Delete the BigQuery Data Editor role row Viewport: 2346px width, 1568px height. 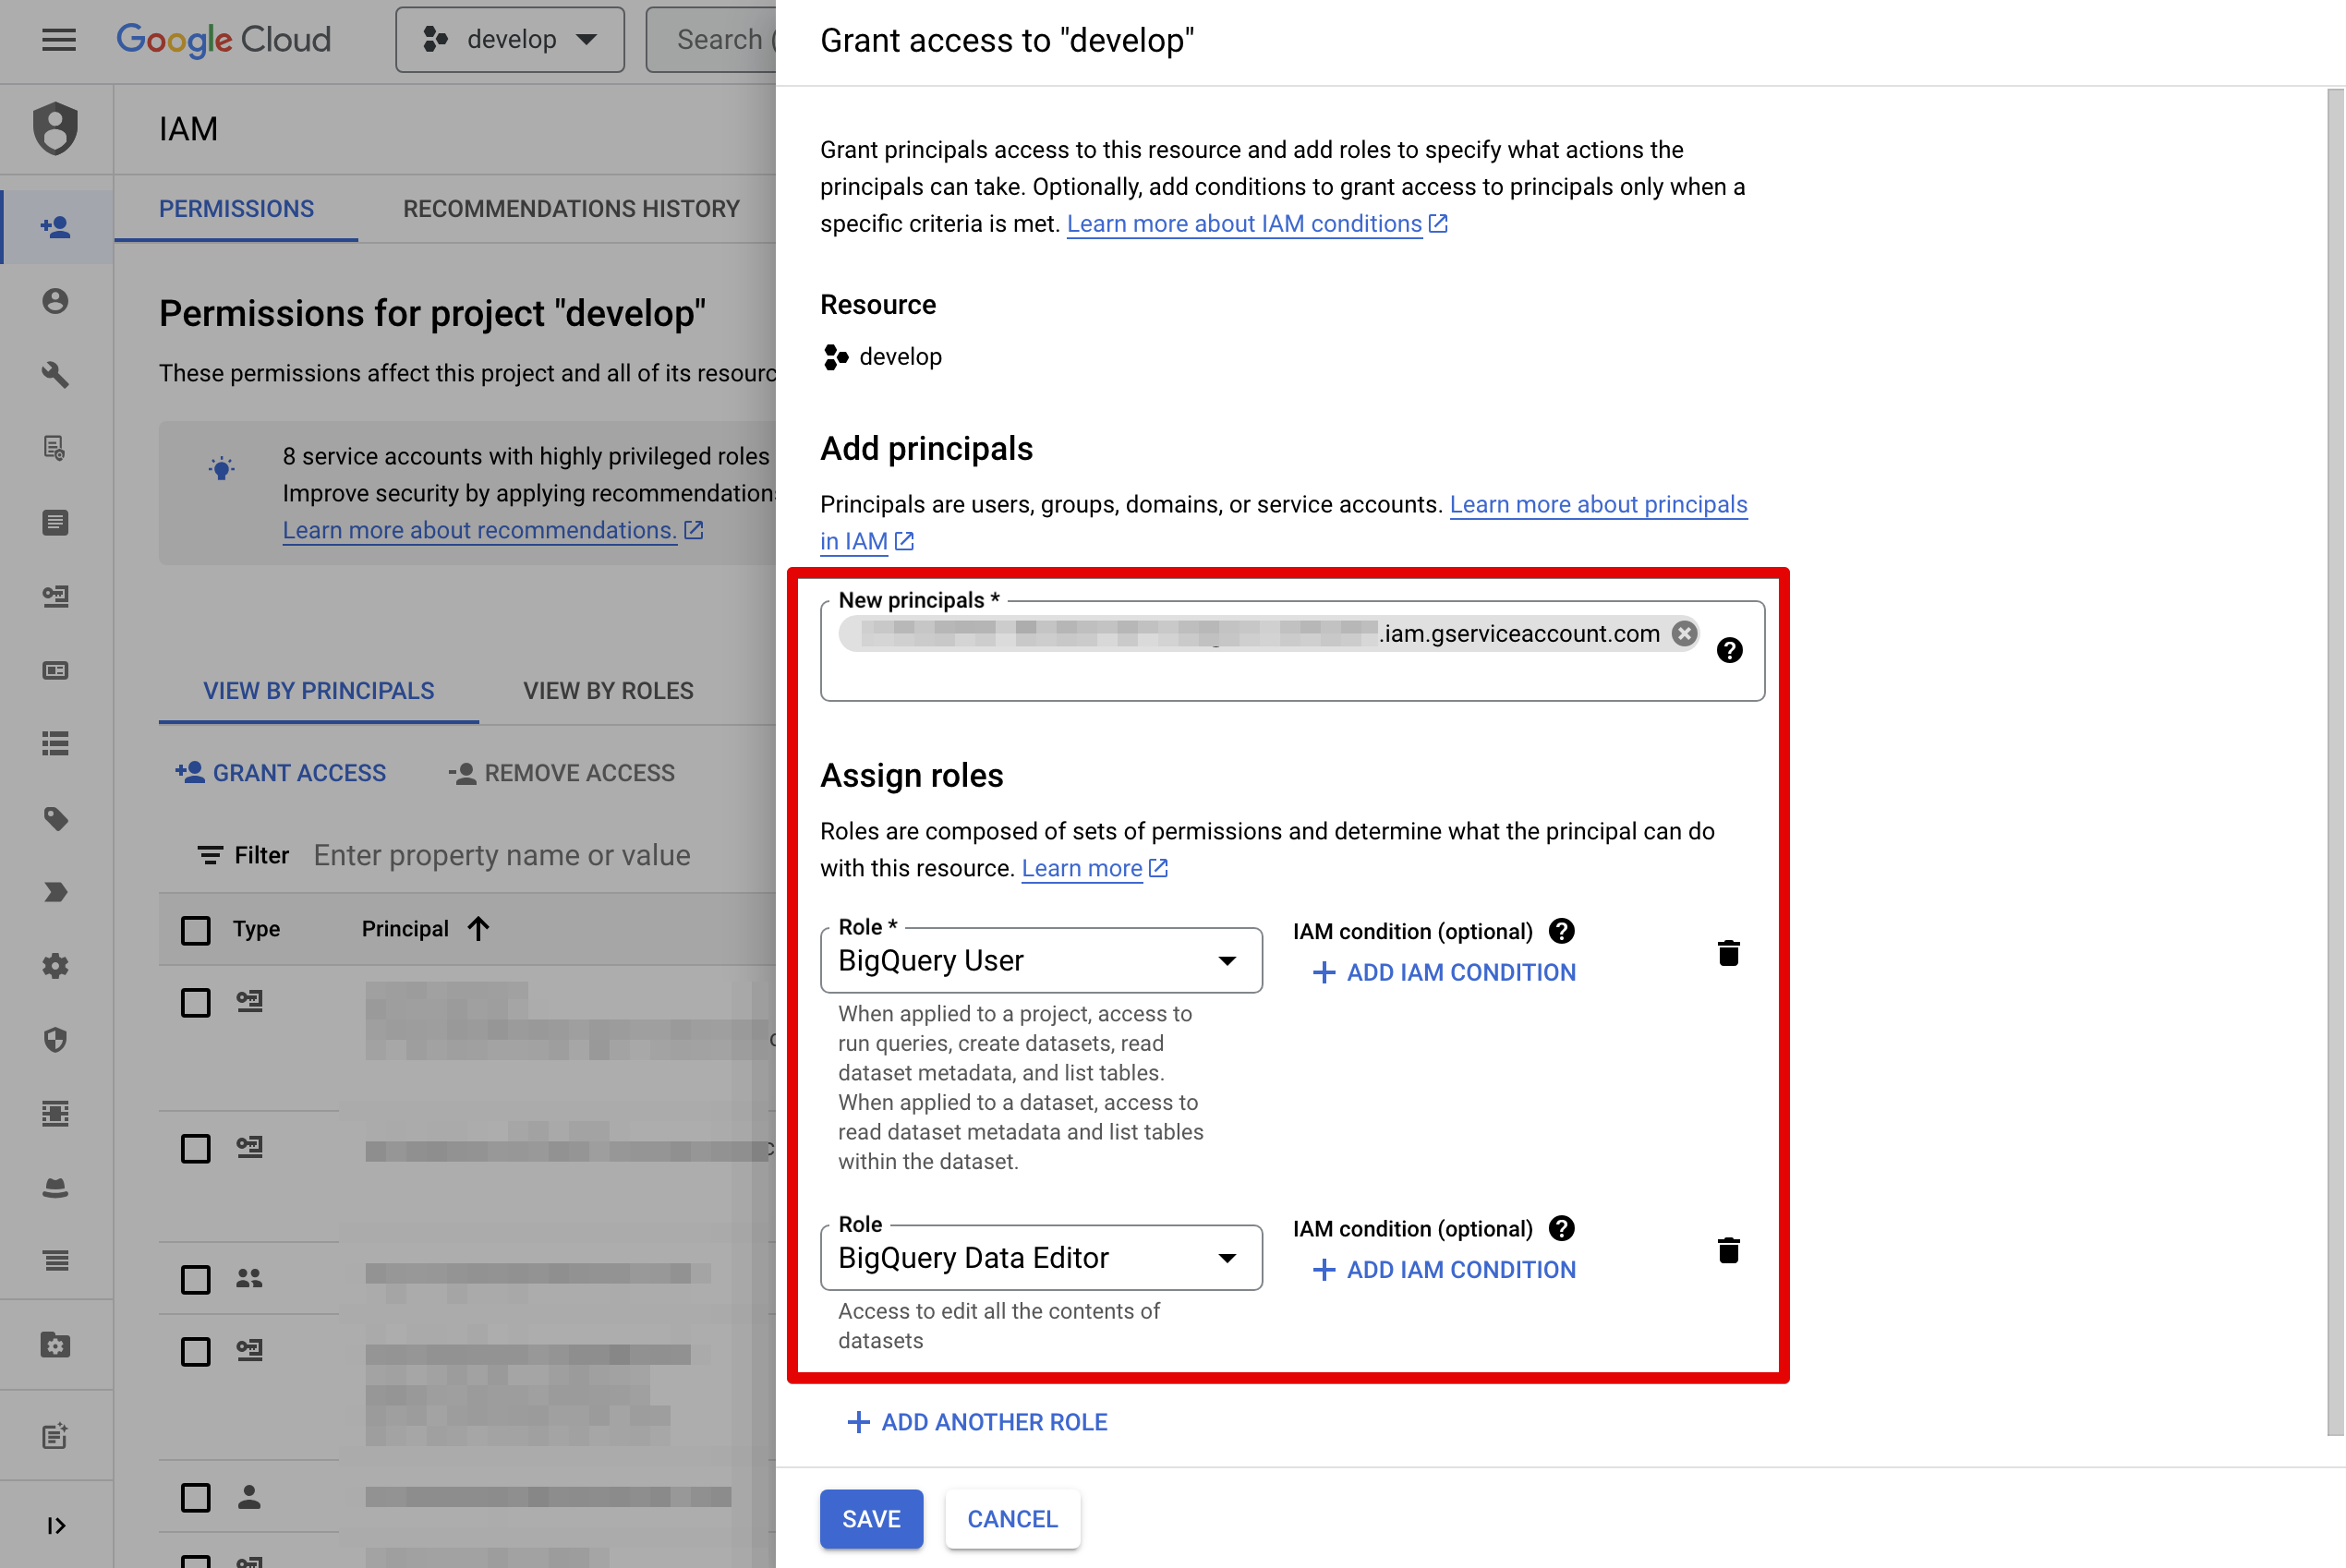click(x=1727, y=1250)
